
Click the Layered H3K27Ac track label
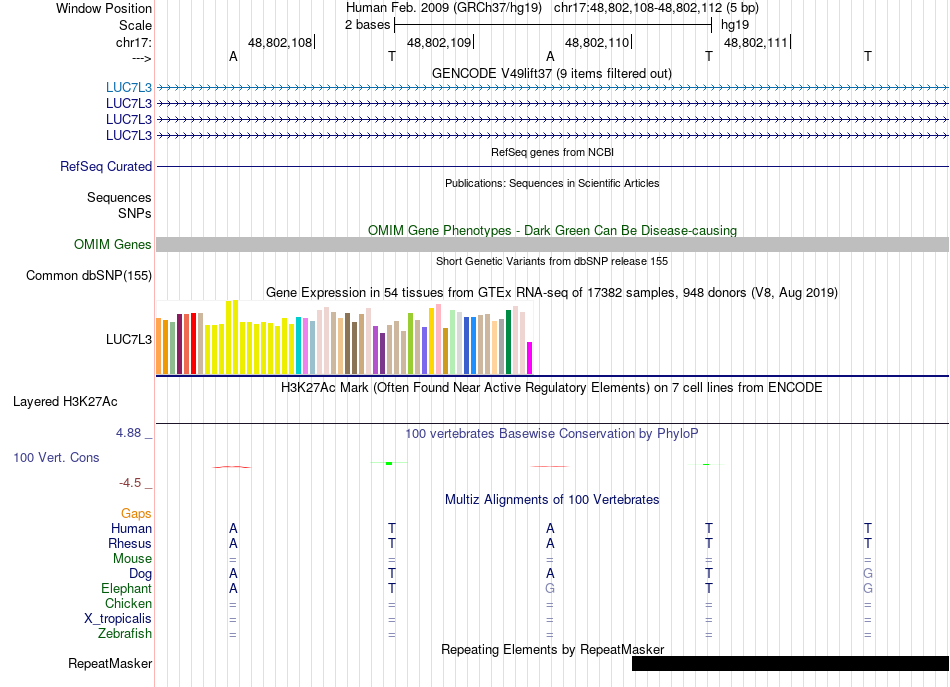(65, 401)
